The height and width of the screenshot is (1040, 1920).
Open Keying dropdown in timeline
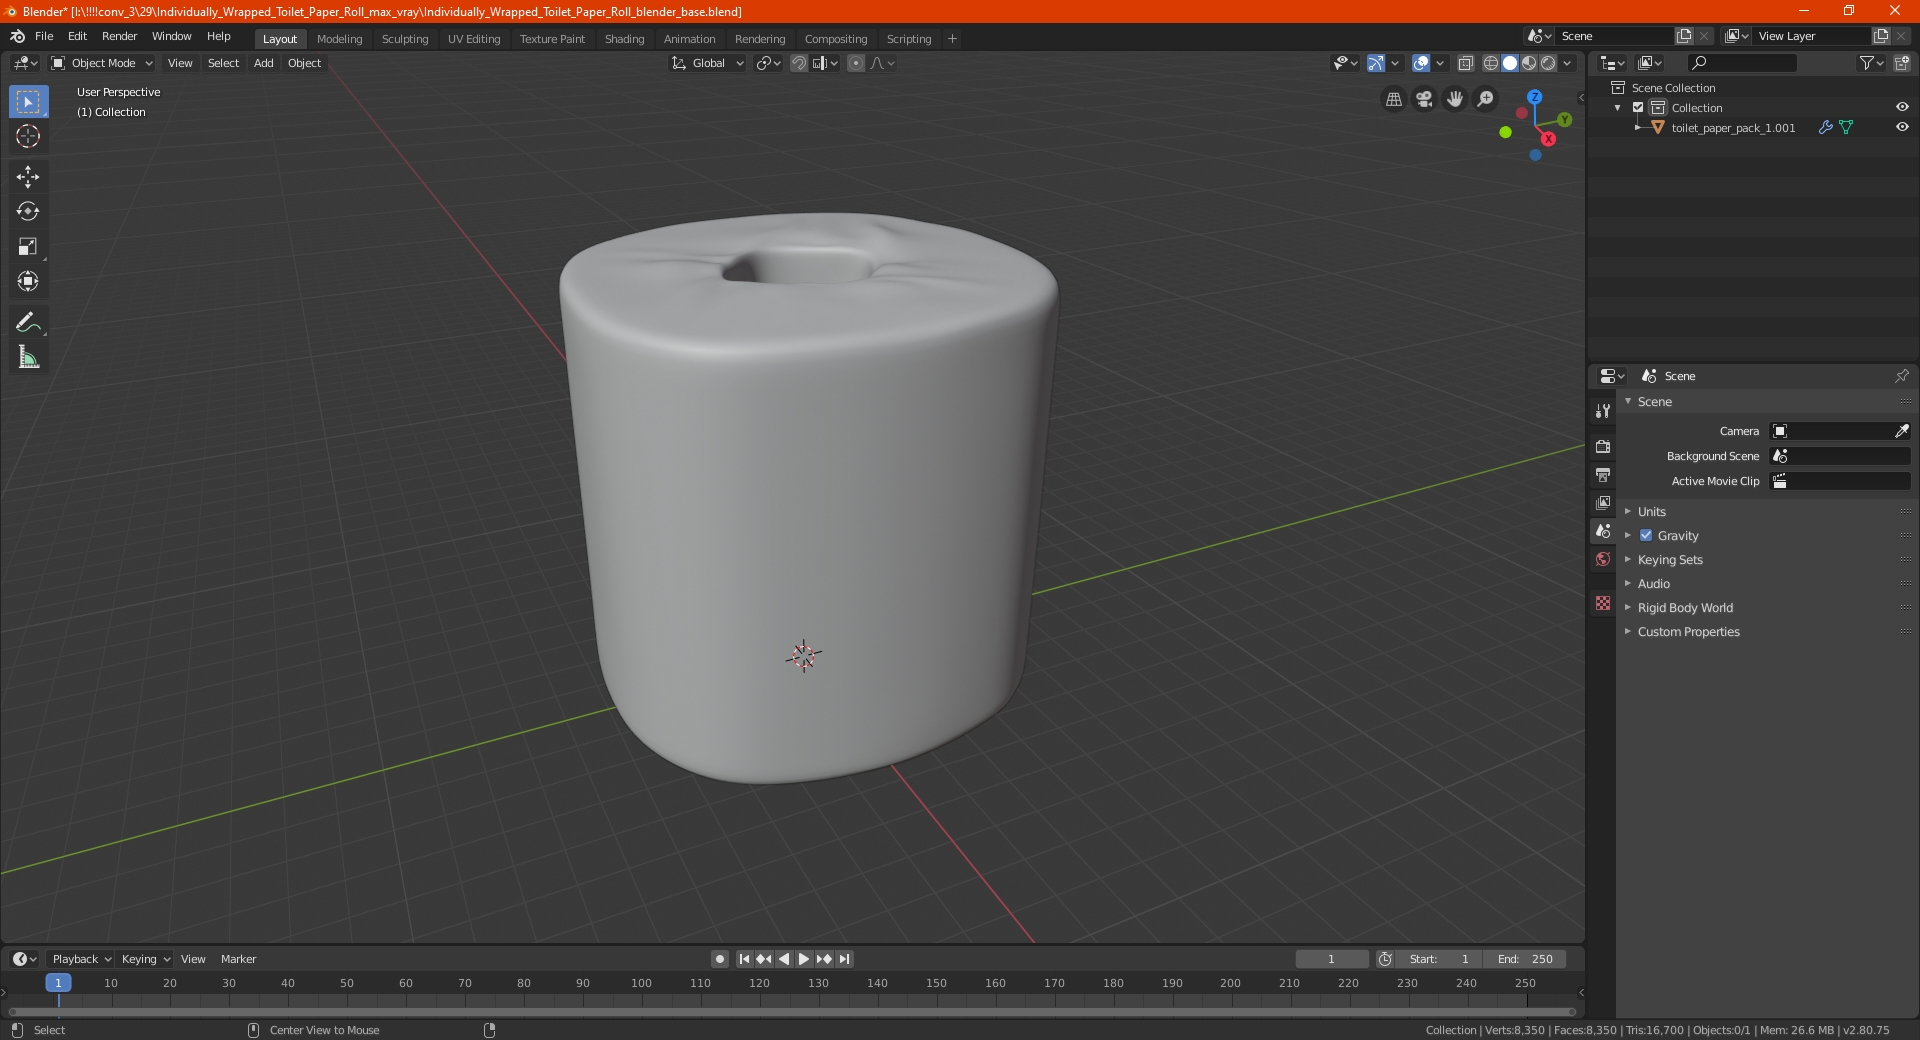146,959
